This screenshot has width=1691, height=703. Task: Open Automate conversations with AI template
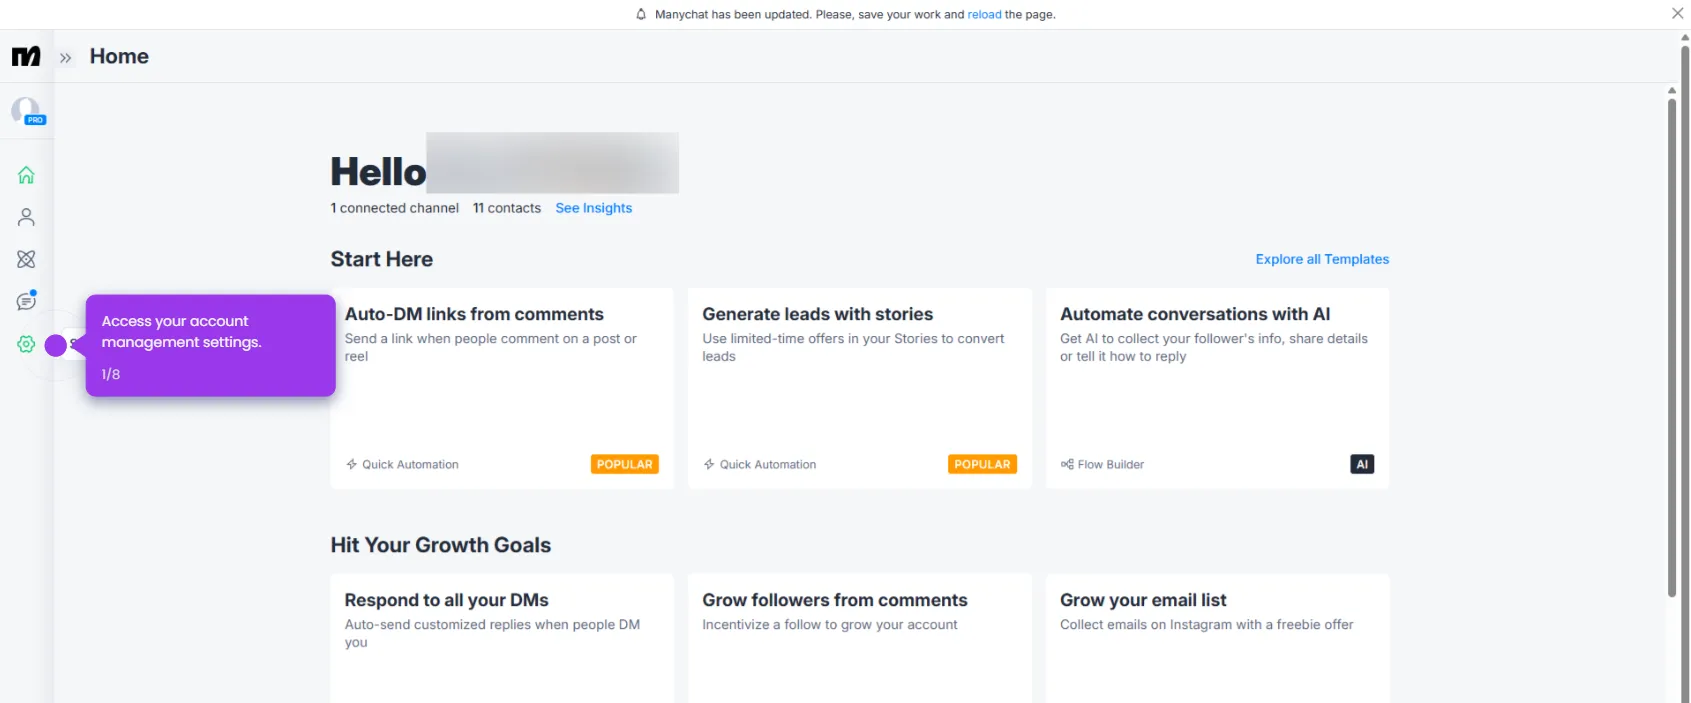pyautogui.click(x=1217, y=388)
